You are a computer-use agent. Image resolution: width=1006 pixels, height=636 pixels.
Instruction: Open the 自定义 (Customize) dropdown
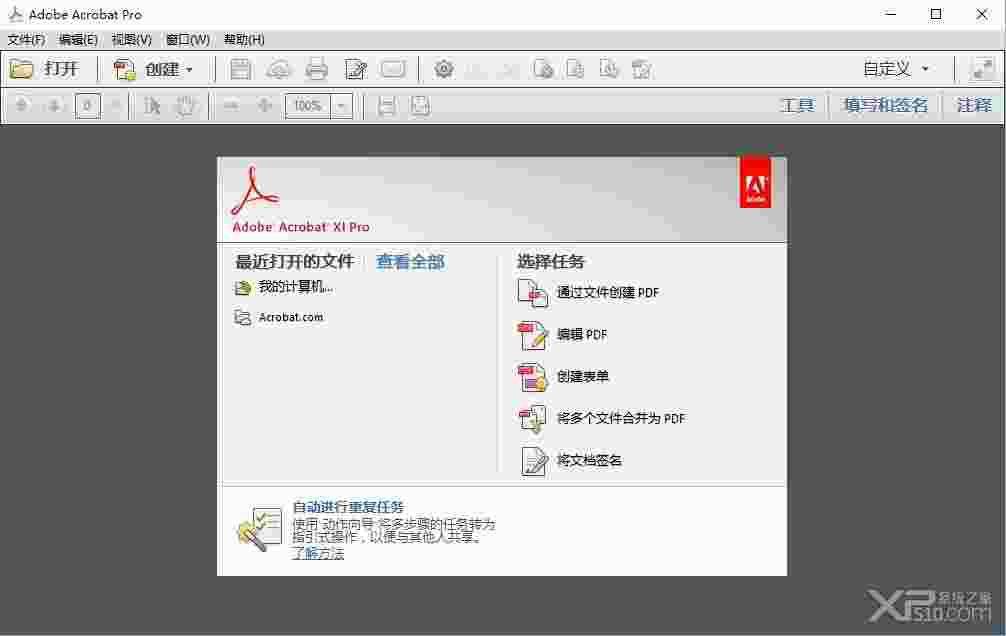click(x=896, y=69)
